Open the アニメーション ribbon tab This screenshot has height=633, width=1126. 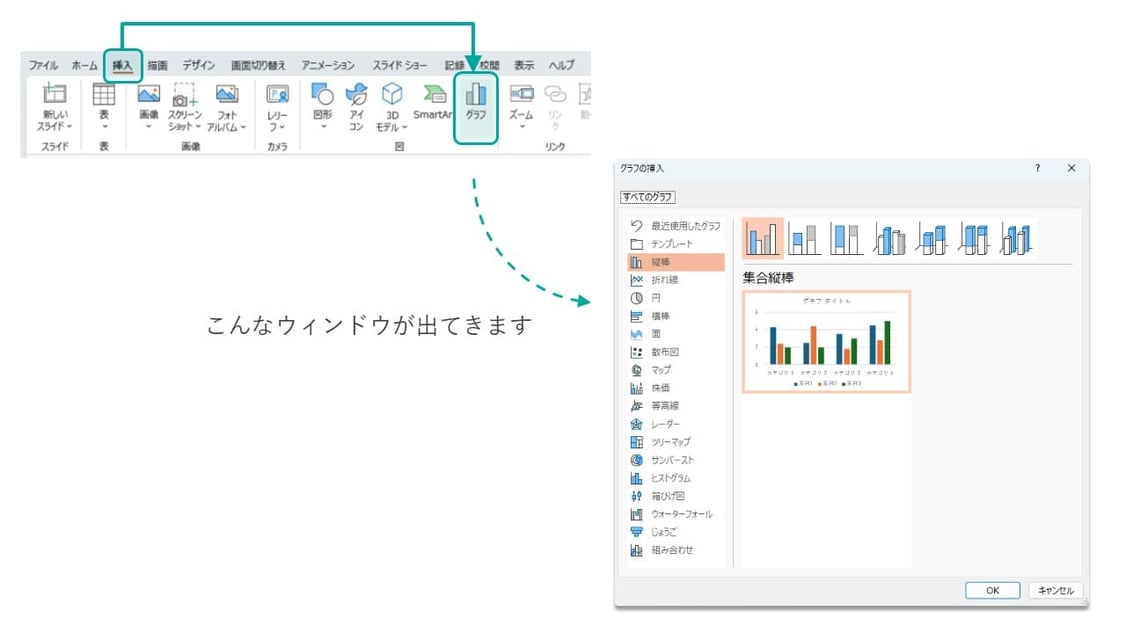coord(331,64)
